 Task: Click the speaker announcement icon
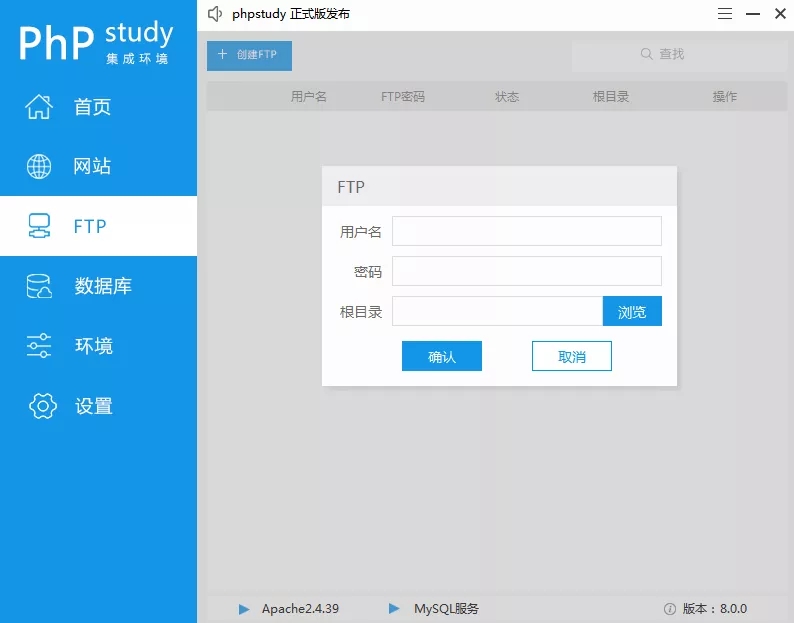point(215,14)
